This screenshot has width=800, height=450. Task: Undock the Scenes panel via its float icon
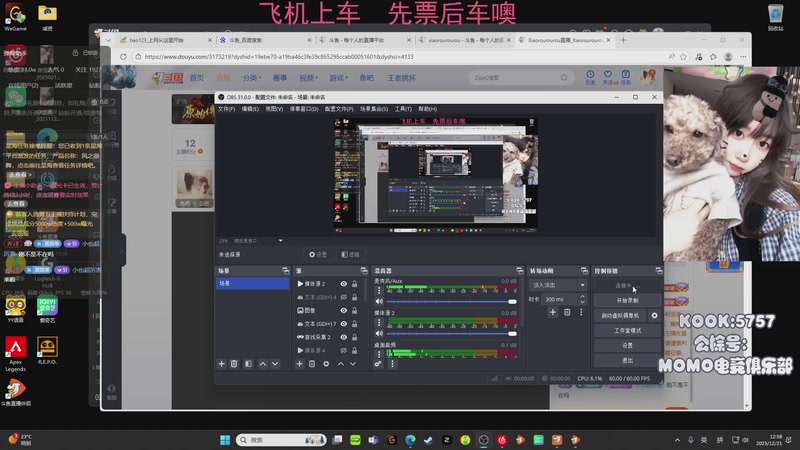285,270
